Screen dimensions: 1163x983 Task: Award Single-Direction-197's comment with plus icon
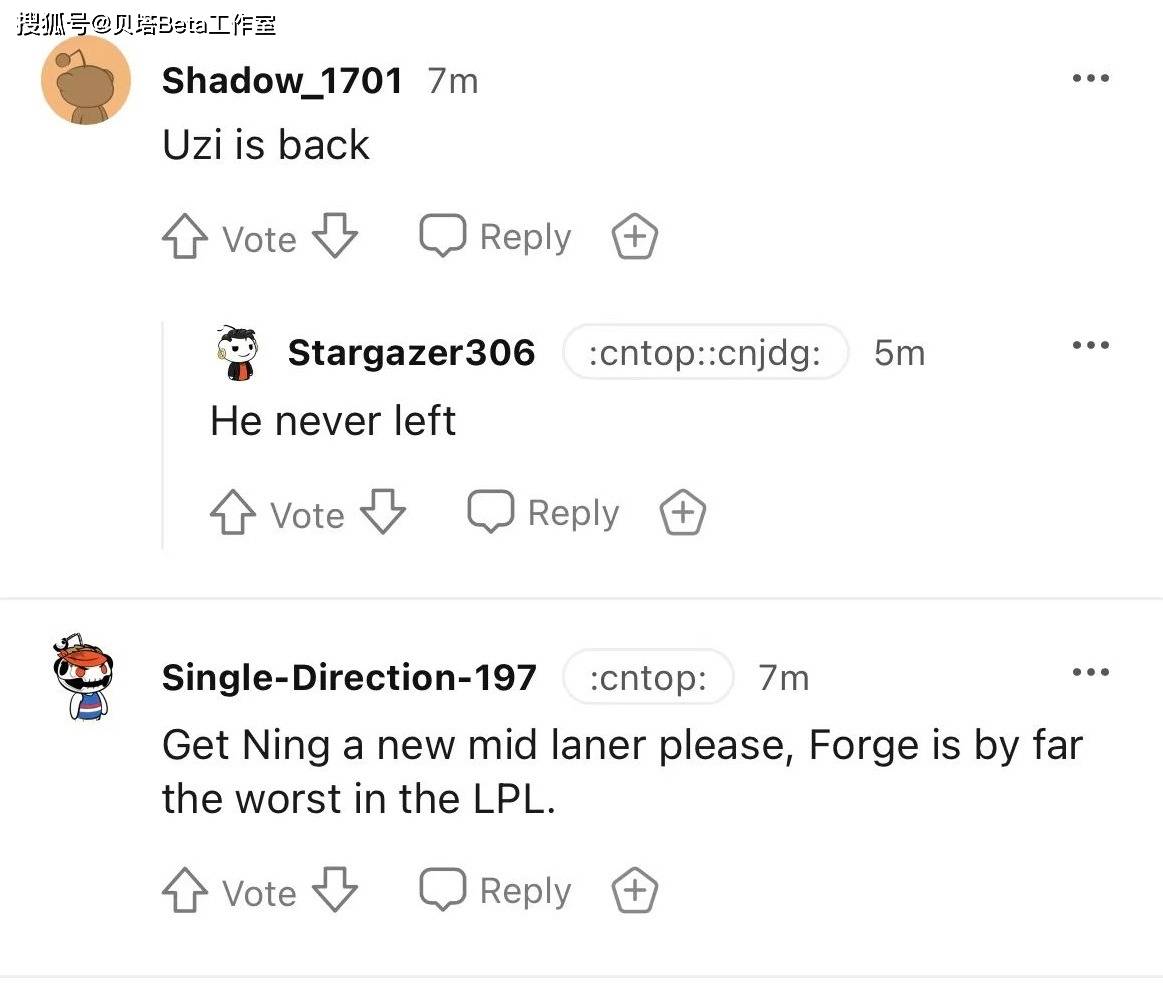point(635,890)
